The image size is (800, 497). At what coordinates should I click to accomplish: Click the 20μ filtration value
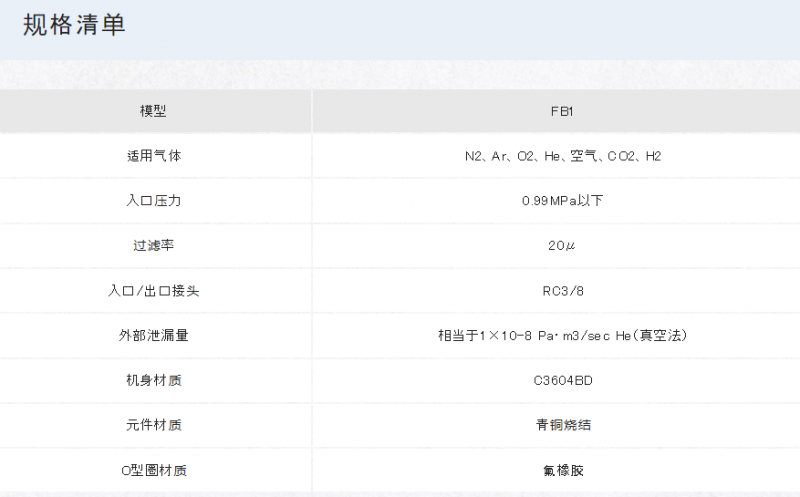tap(562, 246)
